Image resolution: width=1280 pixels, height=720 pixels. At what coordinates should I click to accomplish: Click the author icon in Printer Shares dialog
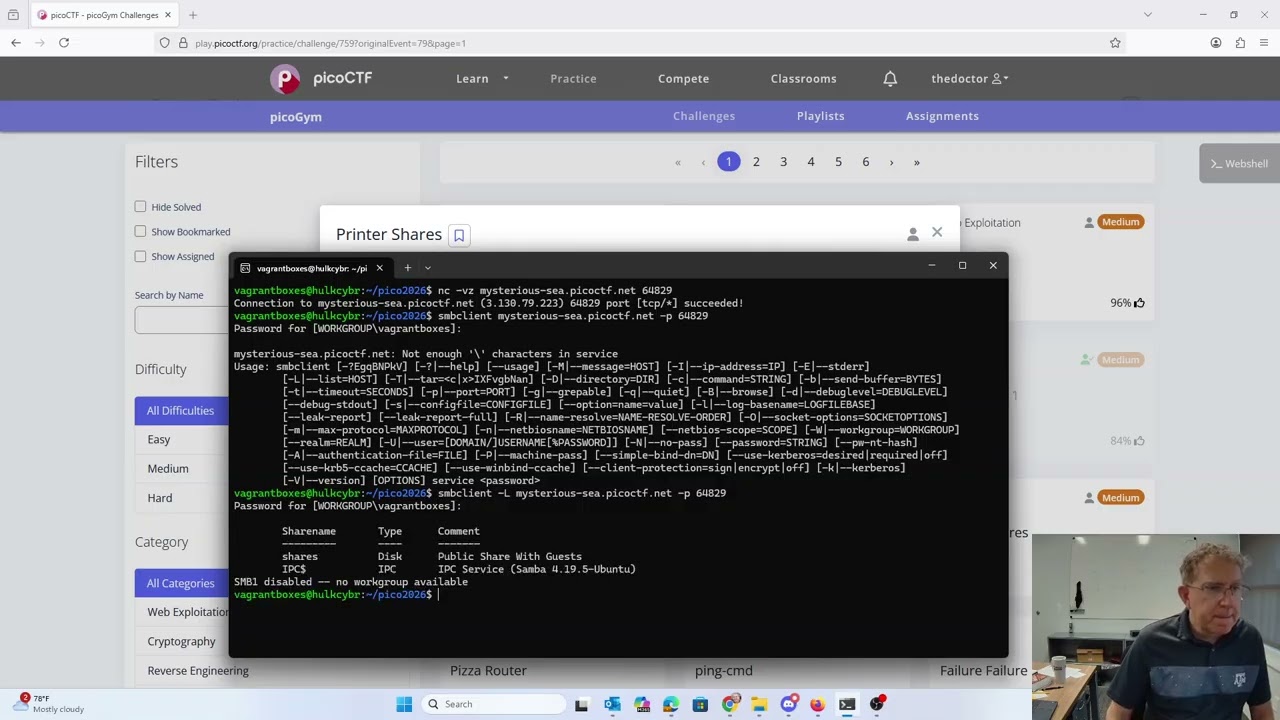point(912,234)
